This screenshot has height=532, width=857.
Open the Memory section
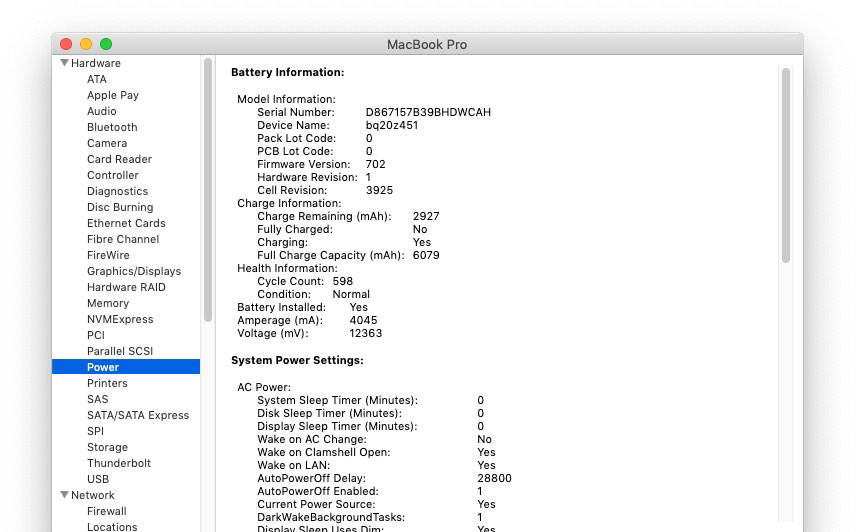[x=108, y=303]
